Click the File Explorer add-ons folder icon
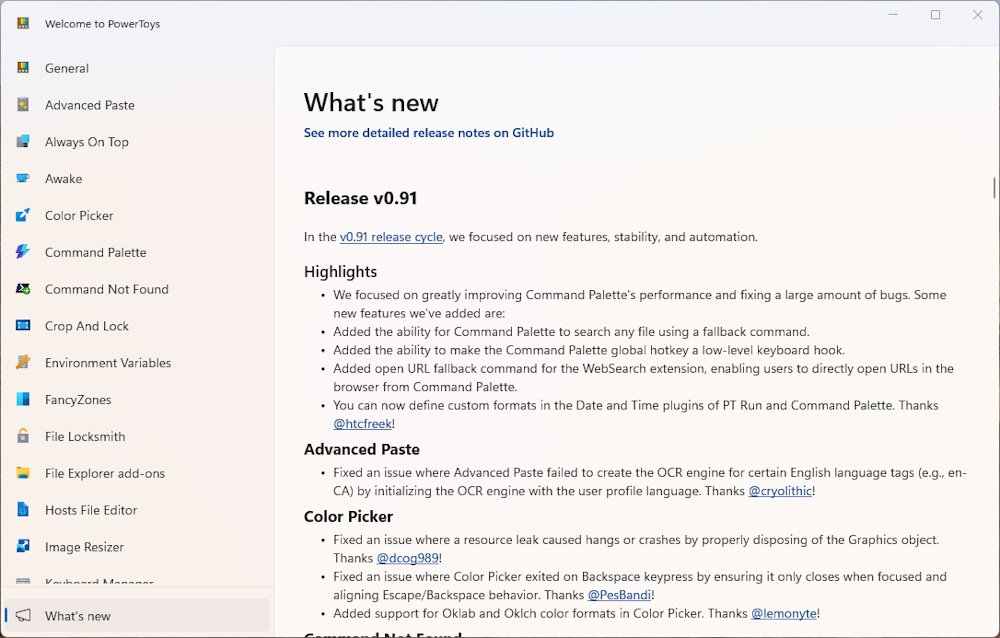The height and width of the screenshot is (638, 1000). click(23, 473)
